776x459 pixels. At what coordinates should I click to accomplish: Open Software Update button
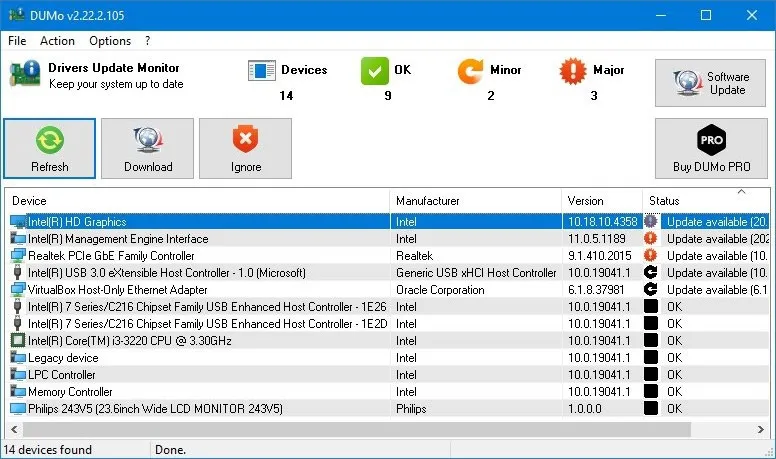click(x=710, y=83)
